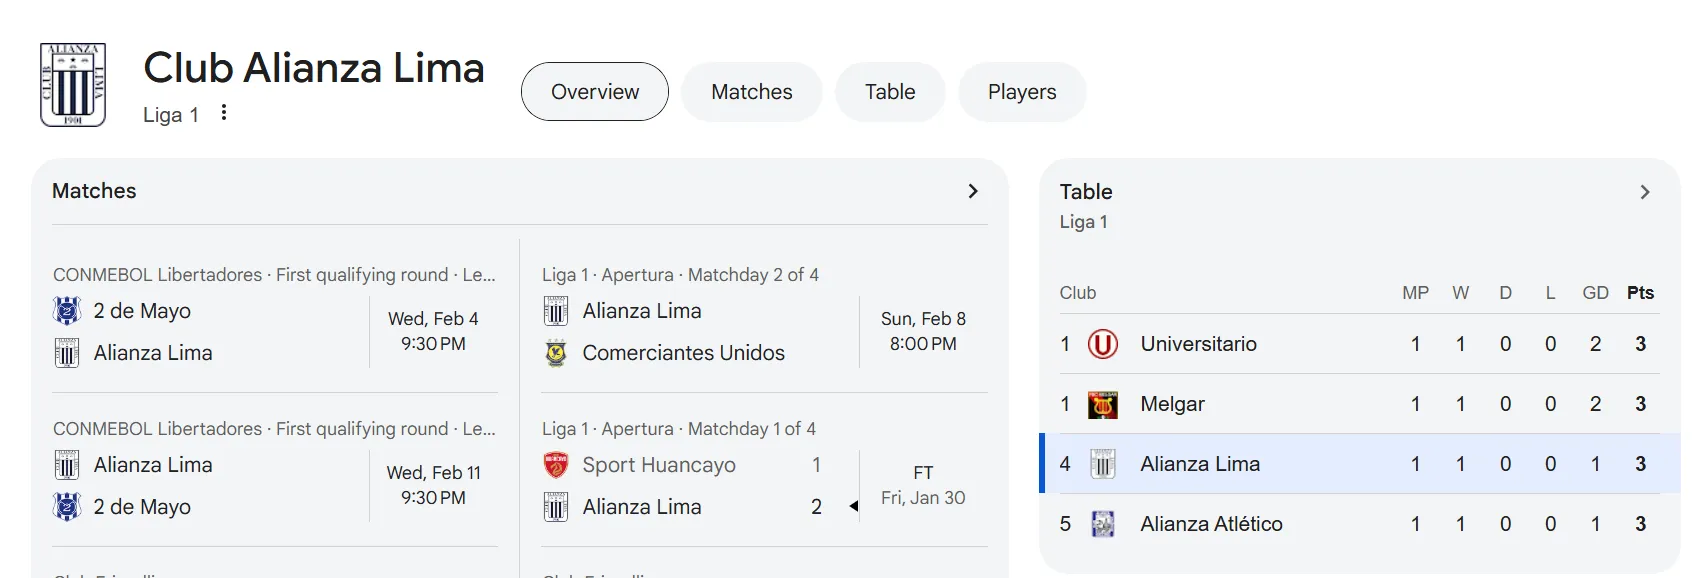The image size is (1700, 578).
Task: Open the Players tab
Action: click(x=1021, y=91)
